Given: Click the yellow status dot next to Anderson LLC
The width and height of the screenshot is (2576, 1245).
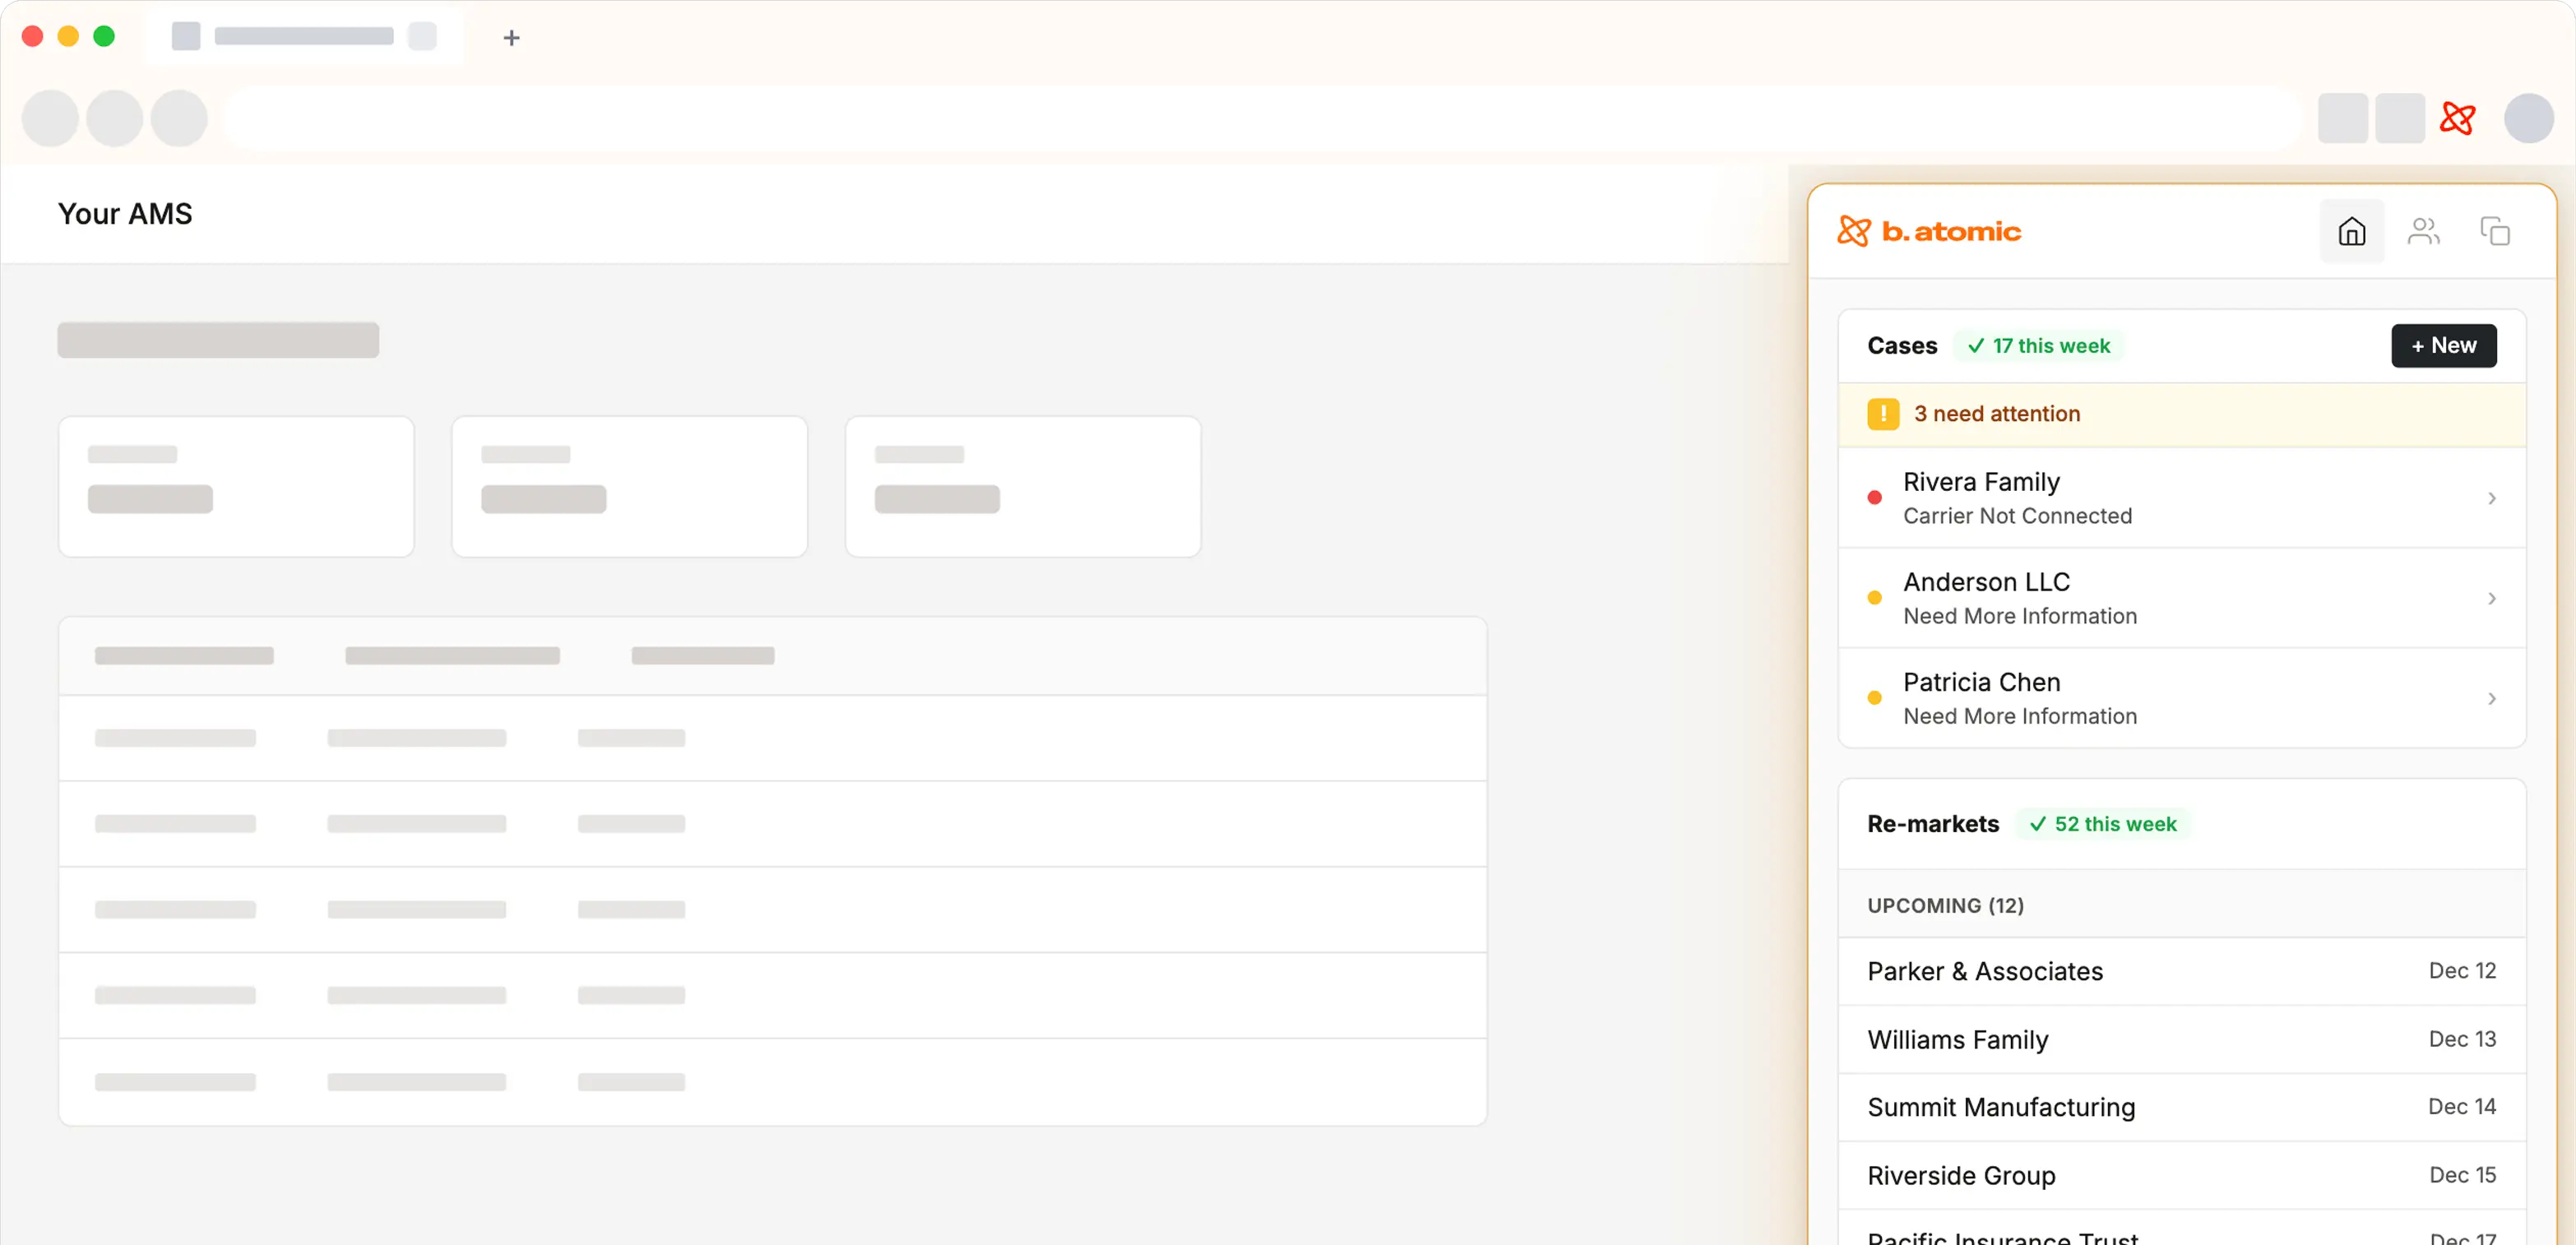Looking at the screenshot, I should pyautogui.click(x=1875, y=597).
